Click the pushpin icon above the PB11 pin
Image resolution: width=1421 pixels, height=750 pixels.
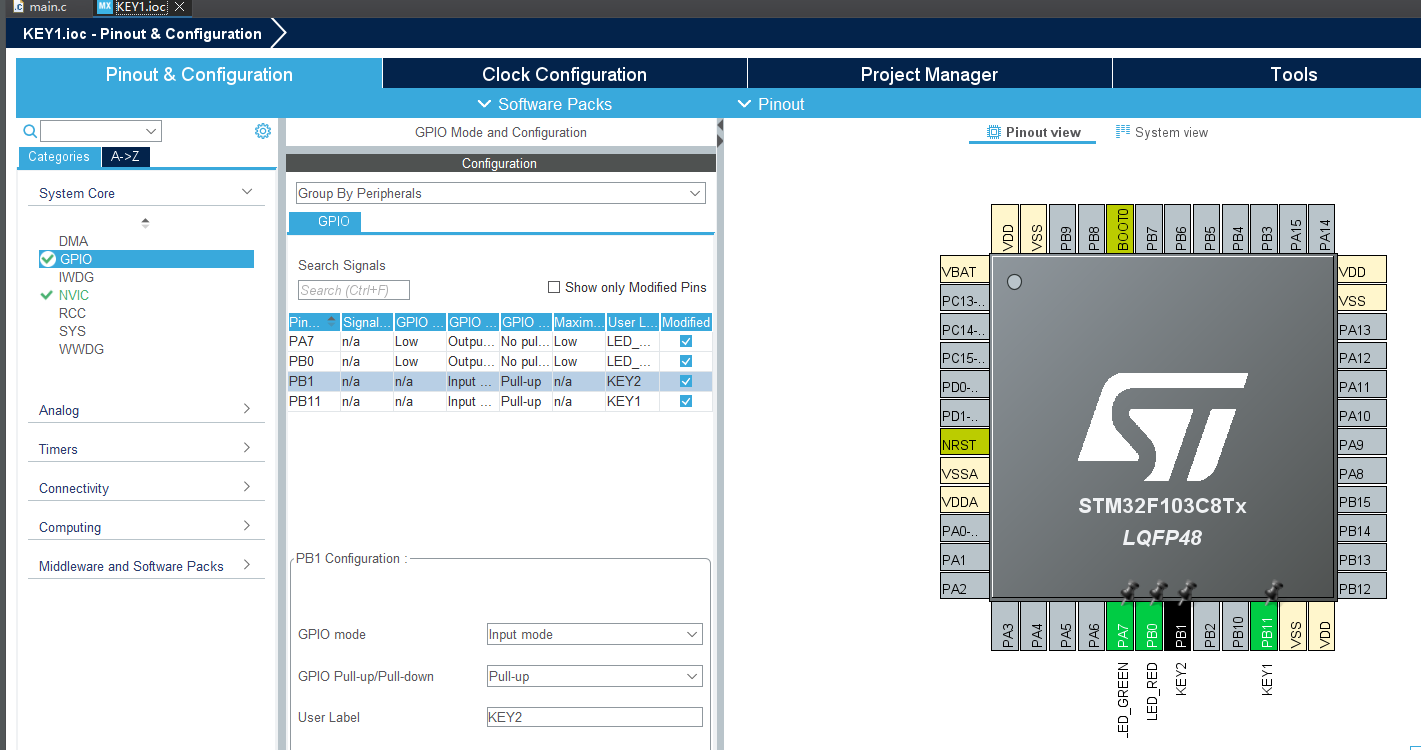click(x=1272, y=593)
